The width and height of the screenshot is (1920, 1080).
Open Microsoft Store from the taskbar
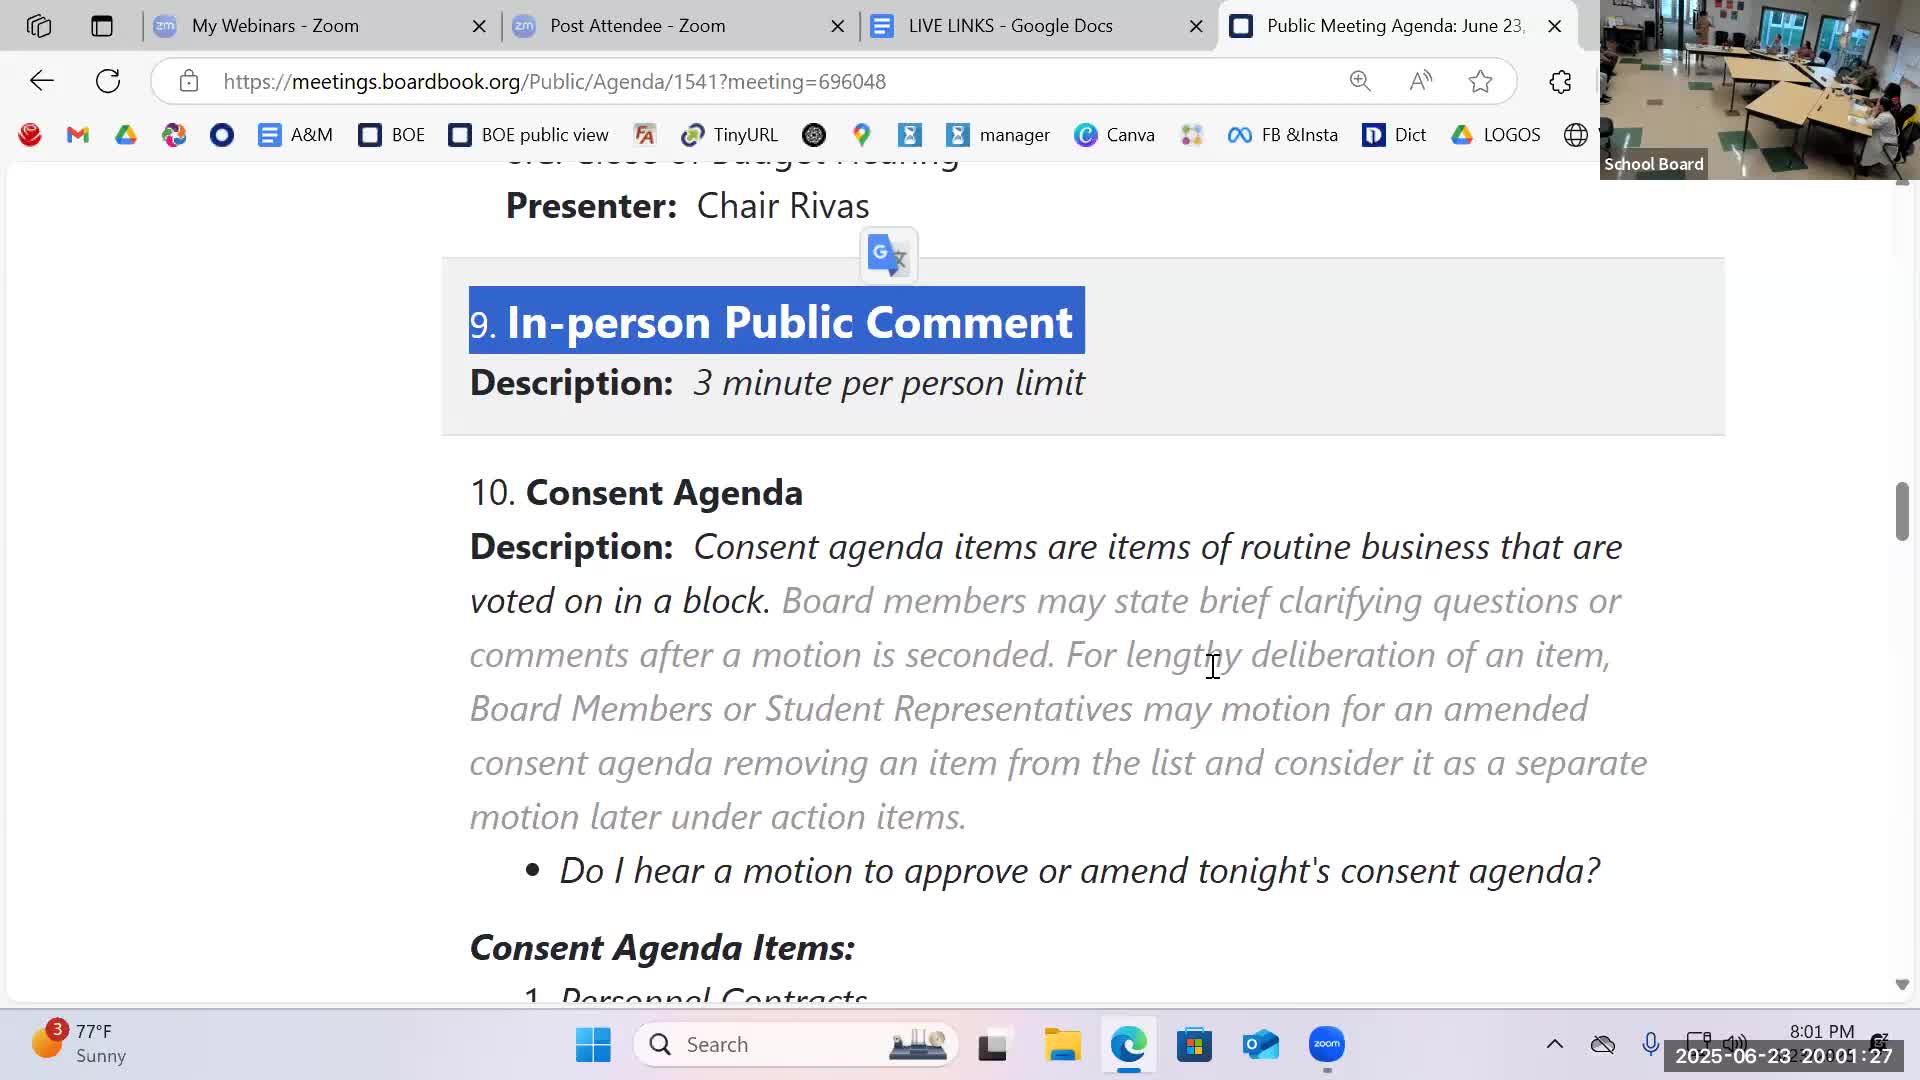tap(1194, 1045)
